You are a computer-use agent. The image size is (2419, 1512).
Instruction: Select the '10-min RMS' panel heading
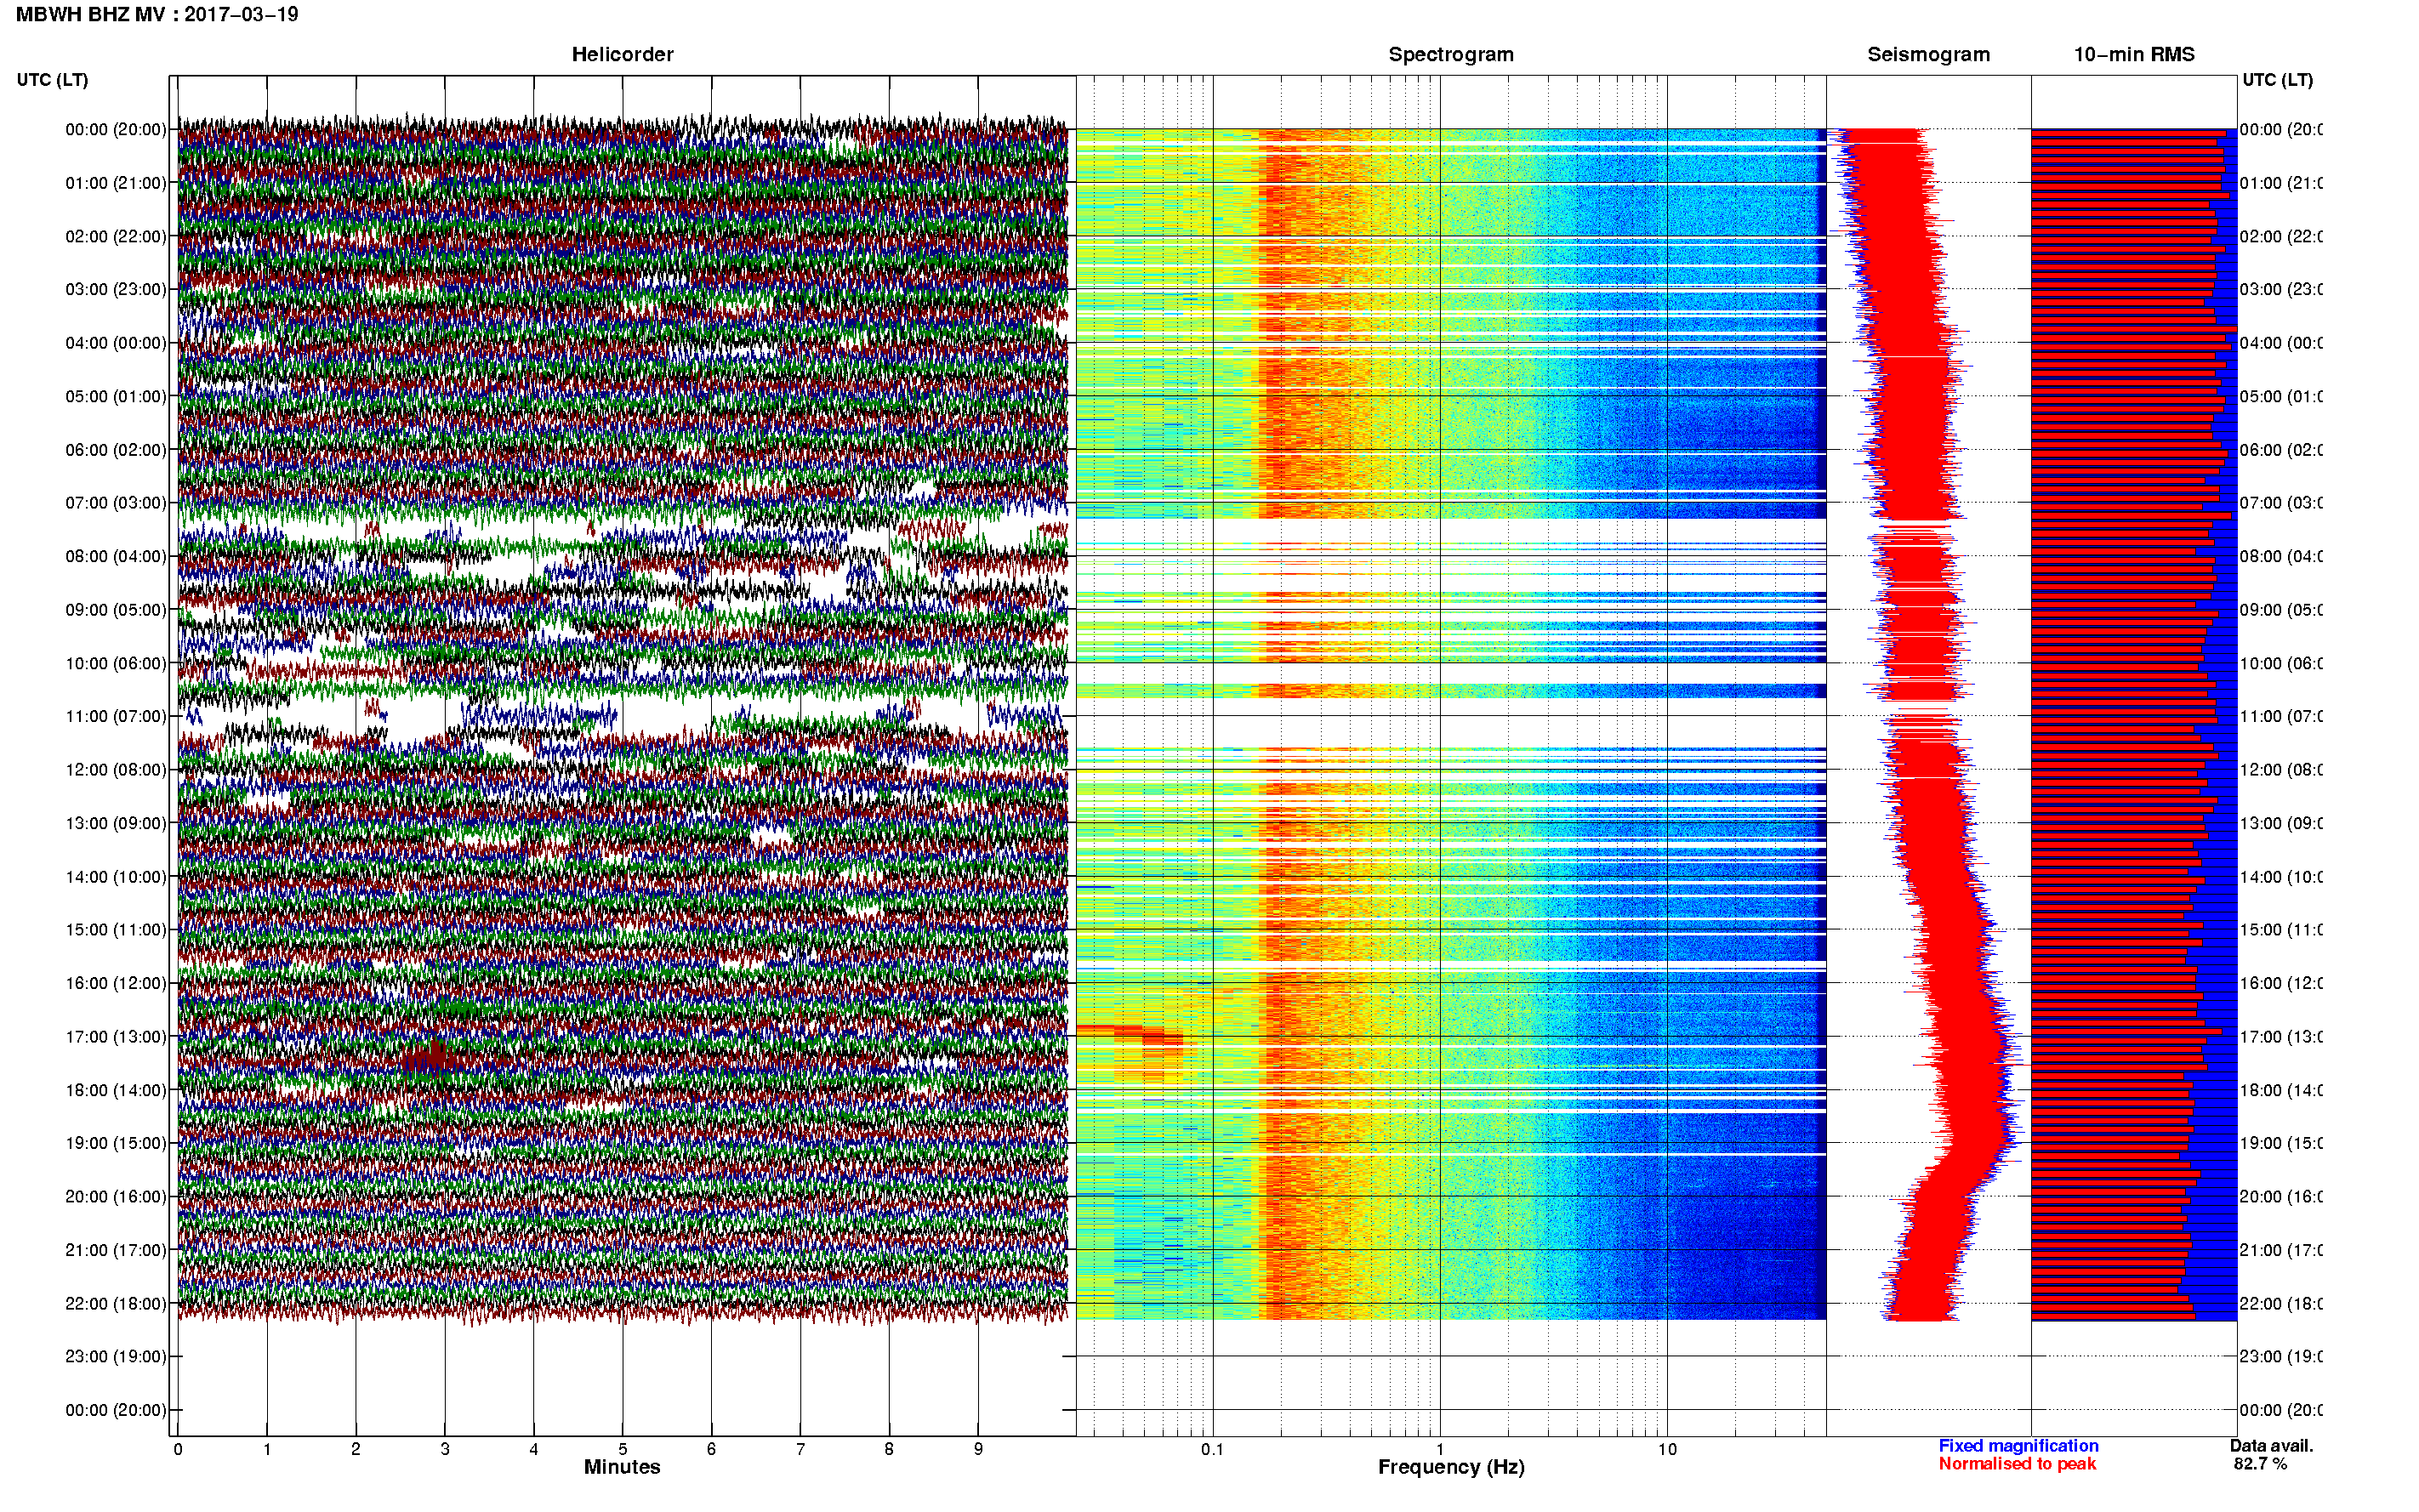2134,54
